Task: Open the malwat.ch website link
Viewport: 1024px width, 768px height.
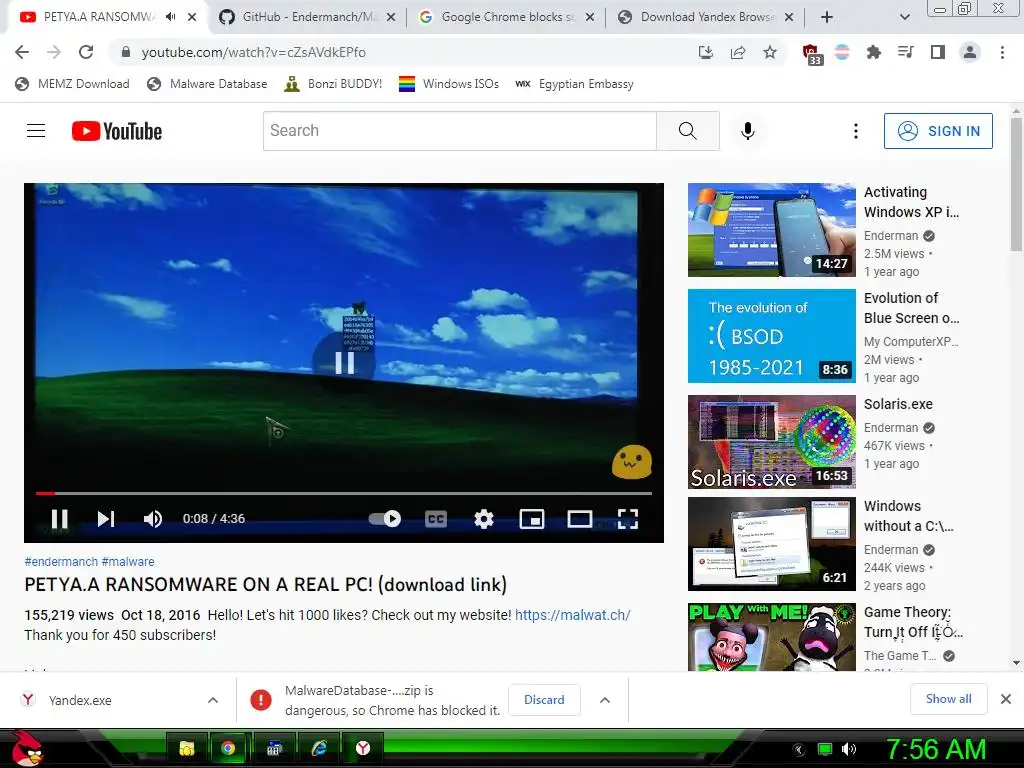Action: tap(572, 615)
